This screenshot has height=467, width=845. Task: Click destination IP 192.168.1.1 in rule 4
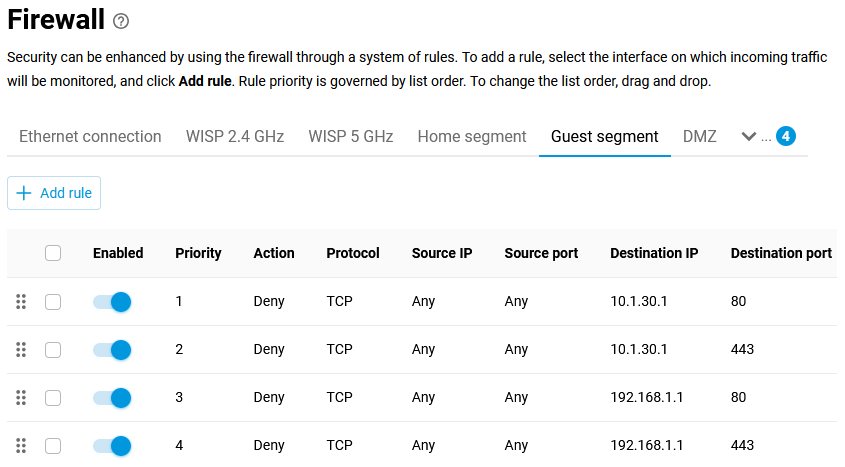tap(647, 445)
